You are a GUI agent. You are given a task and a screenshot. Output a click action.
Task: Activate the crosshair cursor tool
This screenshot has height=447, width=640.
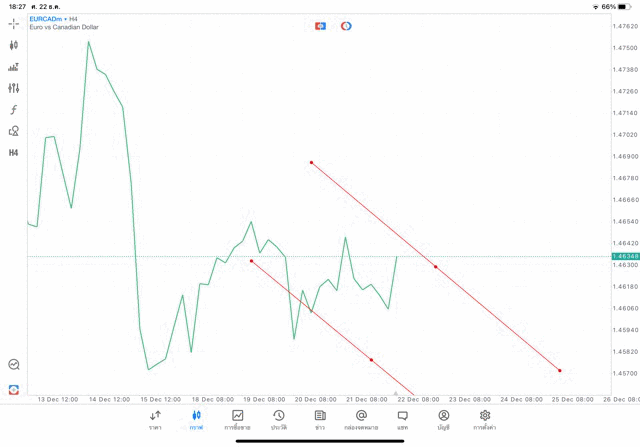[14, 23]
